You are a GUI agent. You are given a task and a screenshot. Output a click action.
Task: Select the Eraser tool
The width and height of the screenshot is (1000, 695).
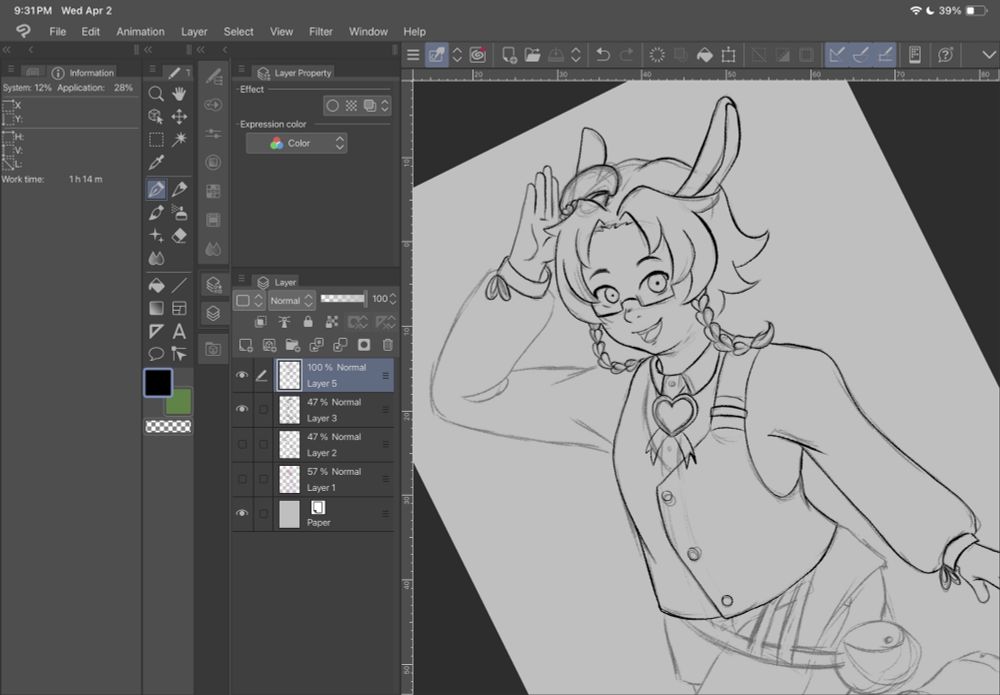point(179,235)
